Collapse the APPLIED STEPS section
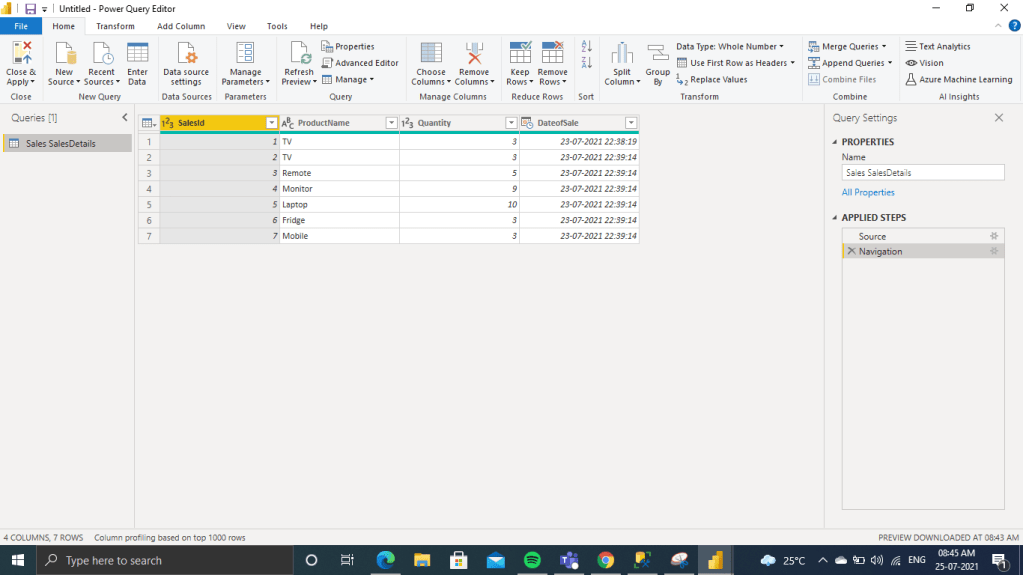 pos(834,218)
